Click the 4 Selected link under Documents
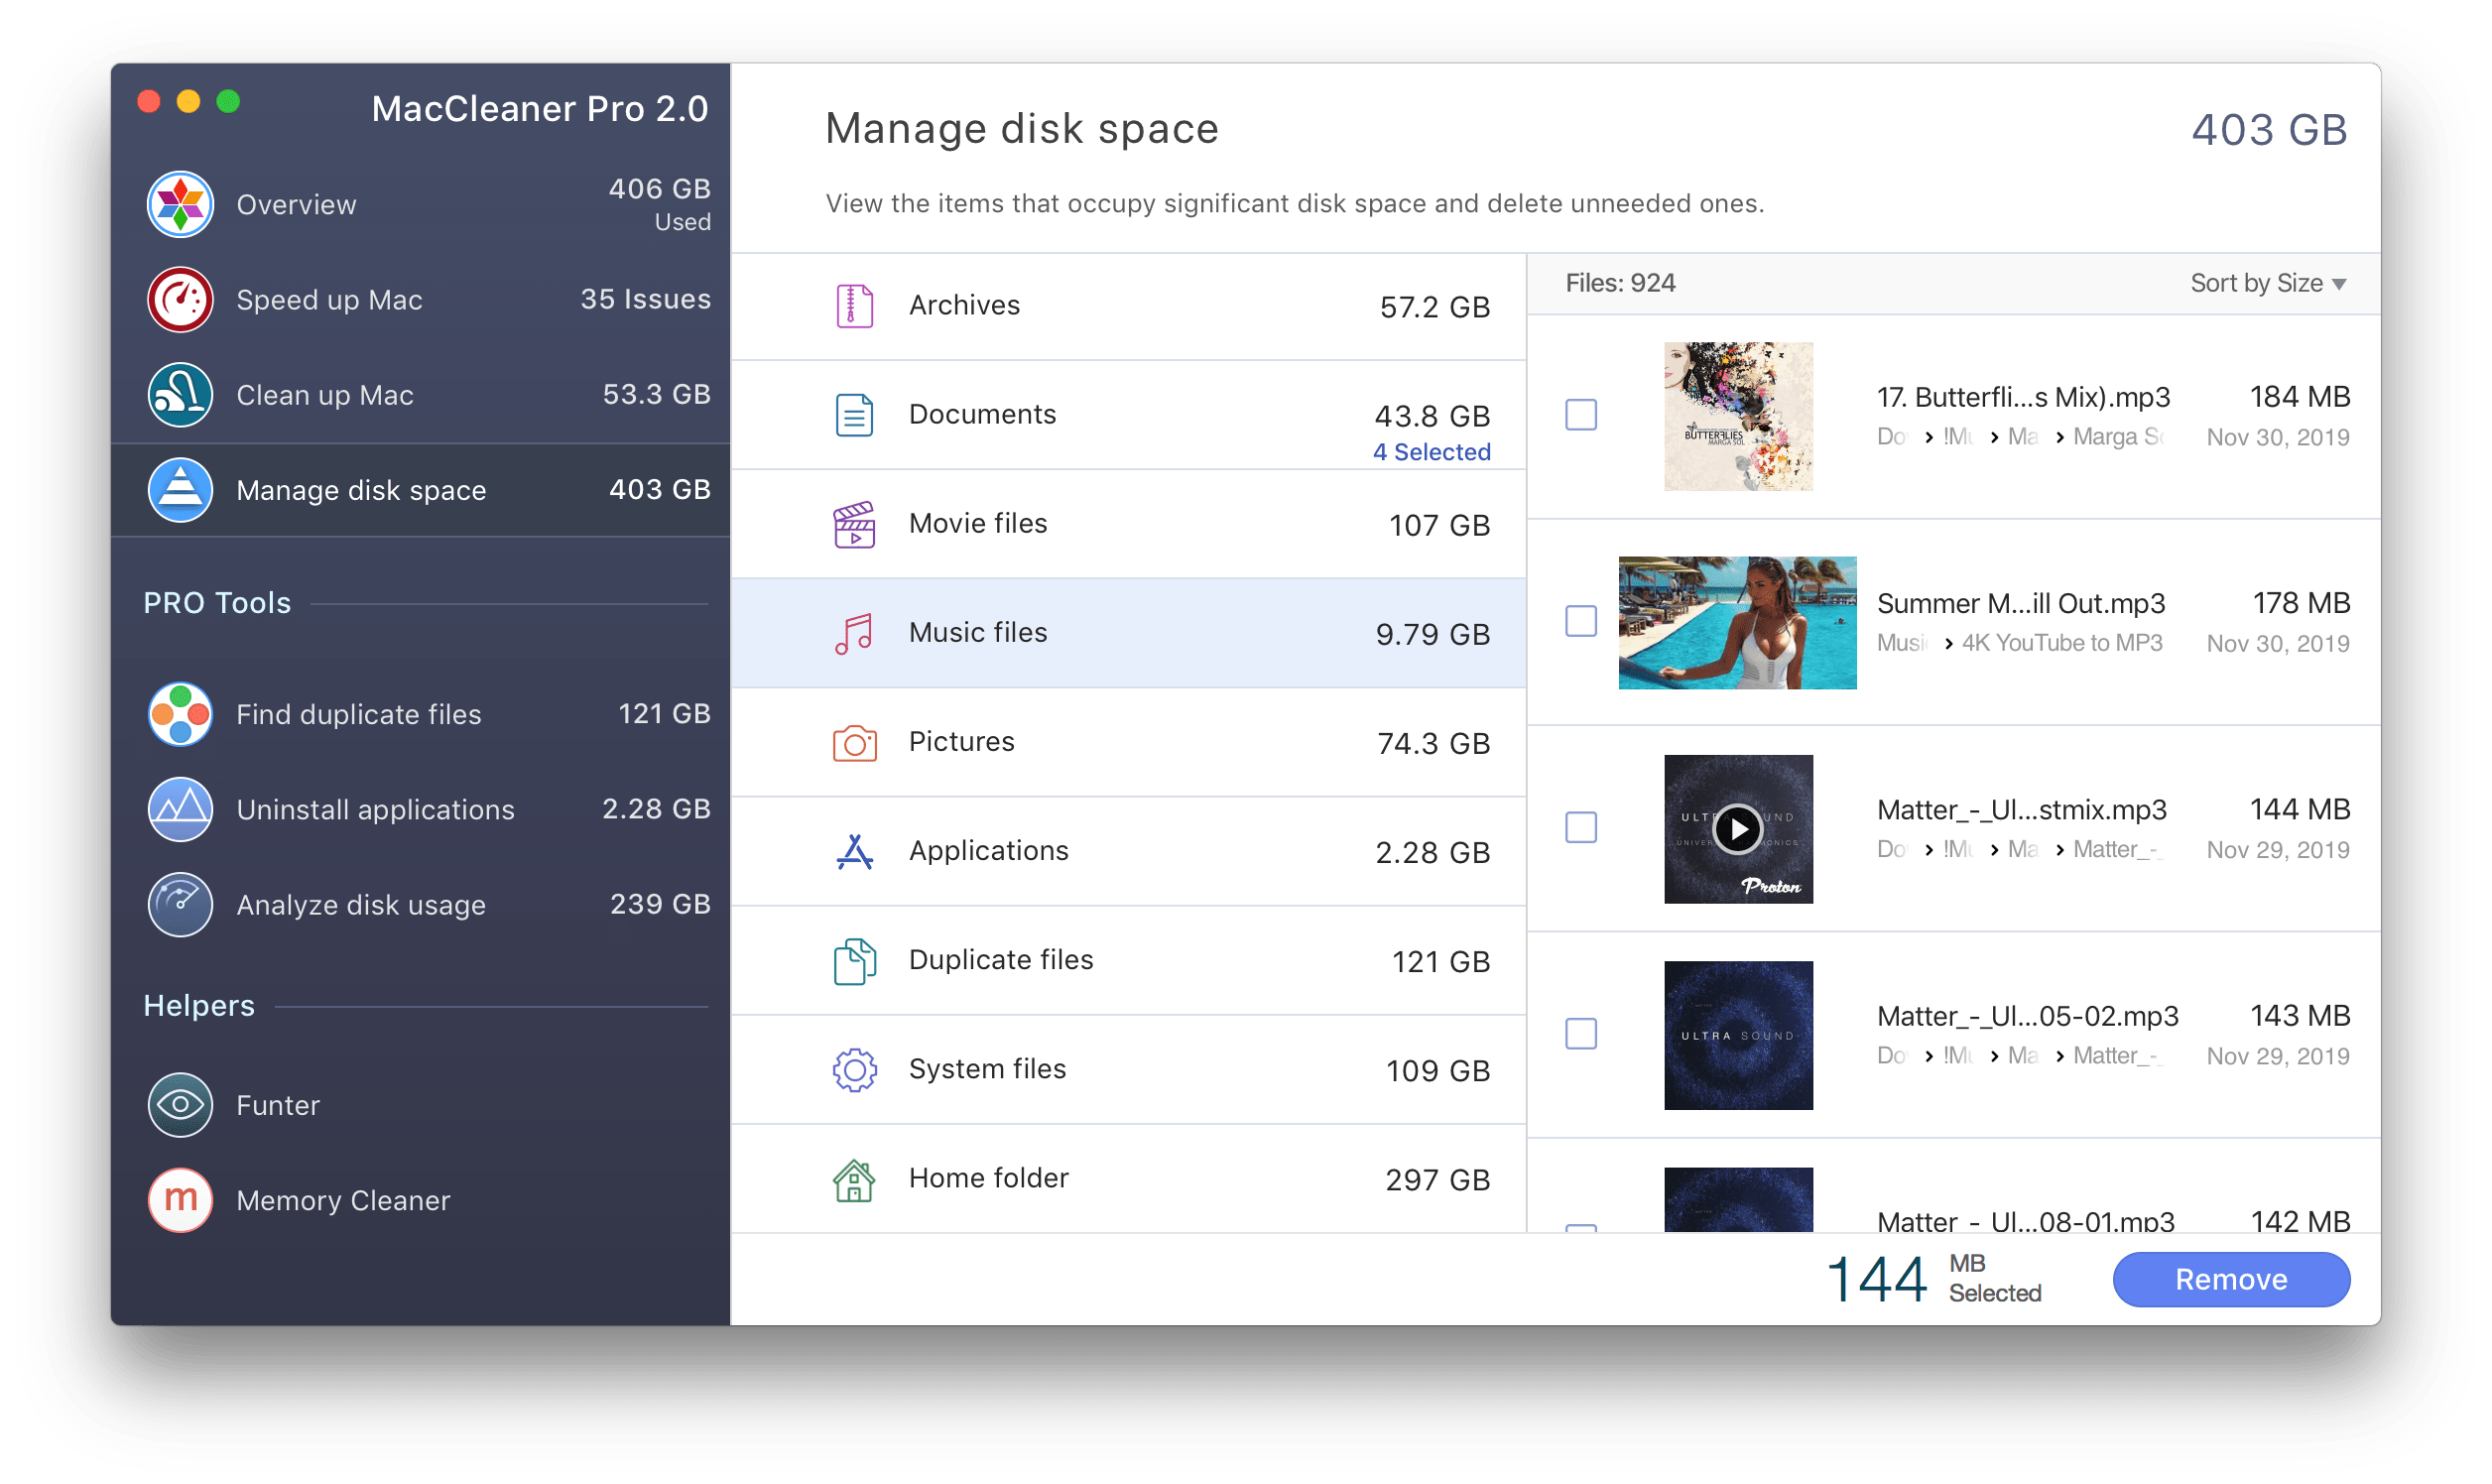Viewport: 2492px width, 1484px height. (x=1431, y=452)
